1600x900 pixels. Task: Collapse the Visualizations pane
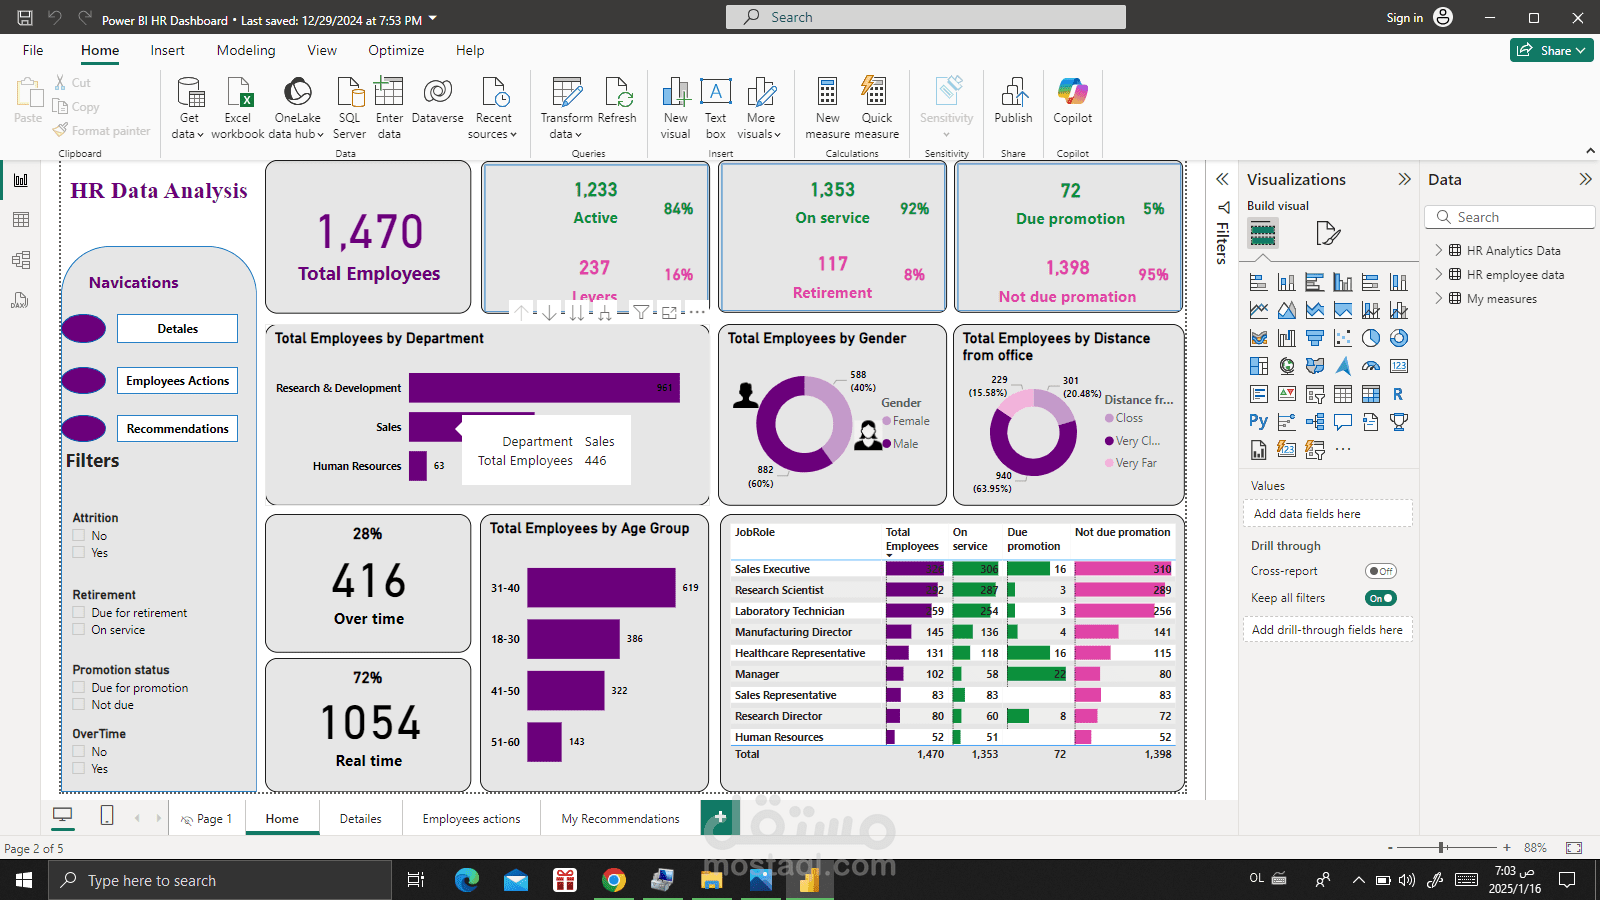coord(1404,179)
